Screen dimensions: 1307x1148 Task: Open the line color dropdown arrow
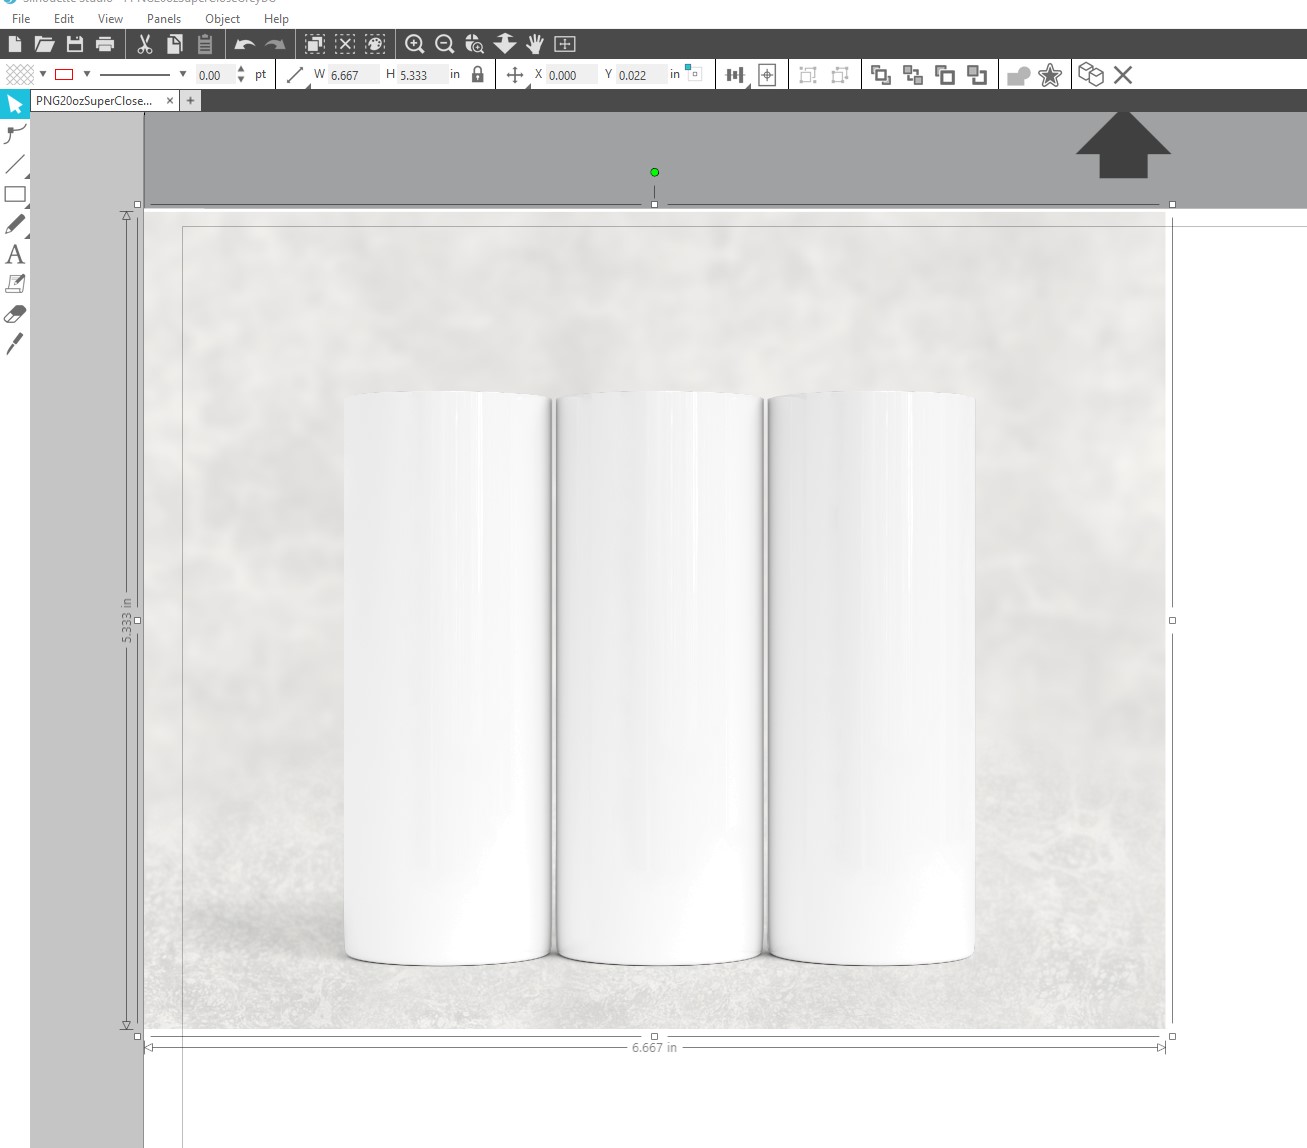[87, 74]
